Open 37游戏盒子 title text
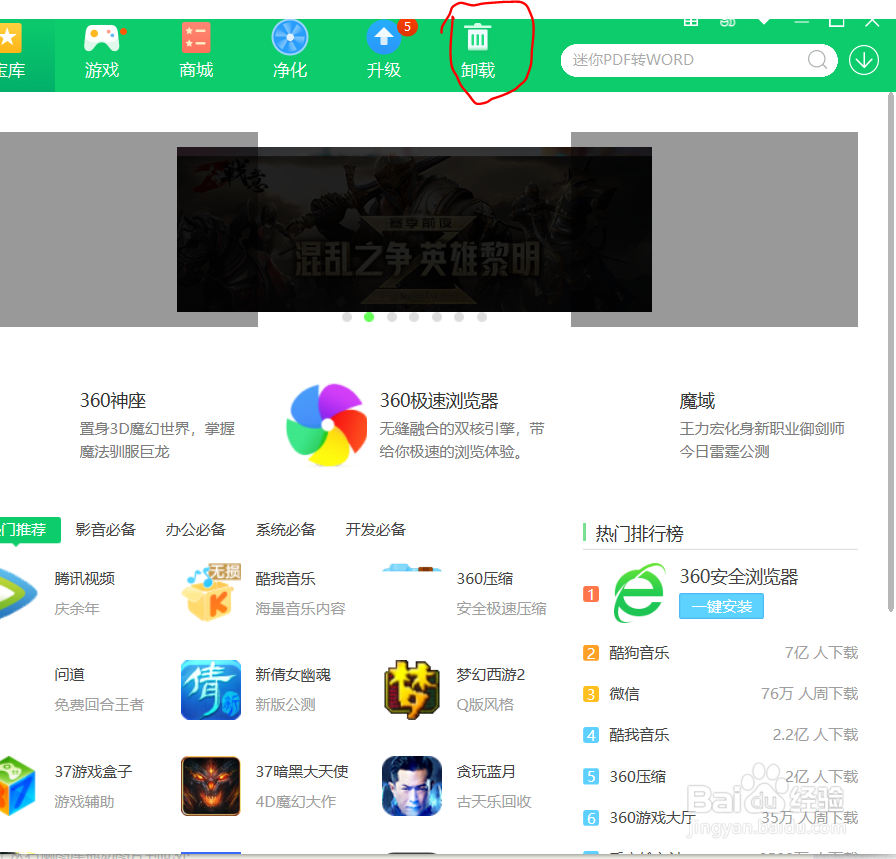The height and width of the screenshot is (859, 896). pyautogui.click(x=93, y=772)
